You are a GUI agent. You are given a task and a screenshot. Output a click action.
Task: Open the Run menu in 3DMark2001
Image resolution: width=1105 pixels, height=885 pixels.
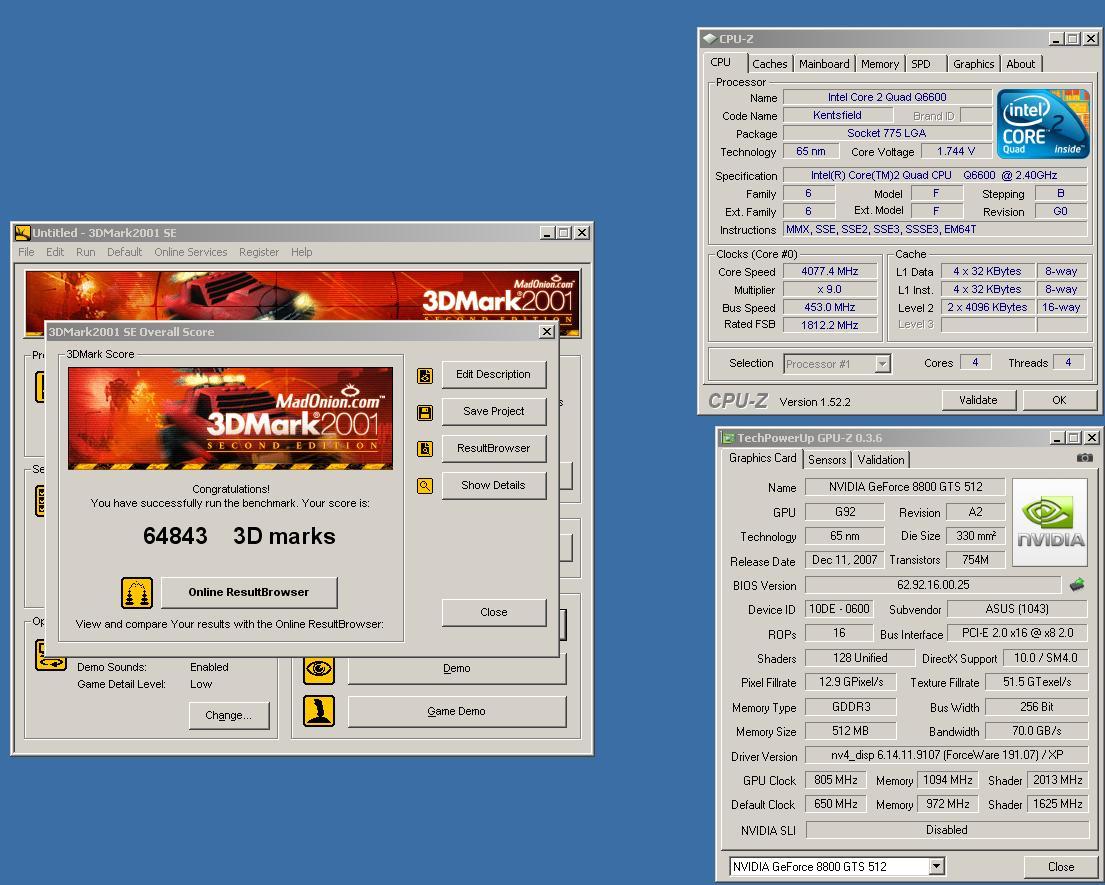[x=85, y=252]
